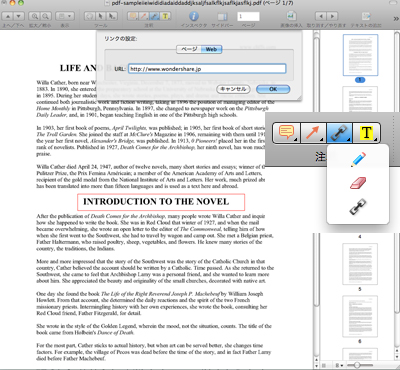400x370 pixels.
Task: Select the enlarged yellow T text tool
Action: (366, 133)
